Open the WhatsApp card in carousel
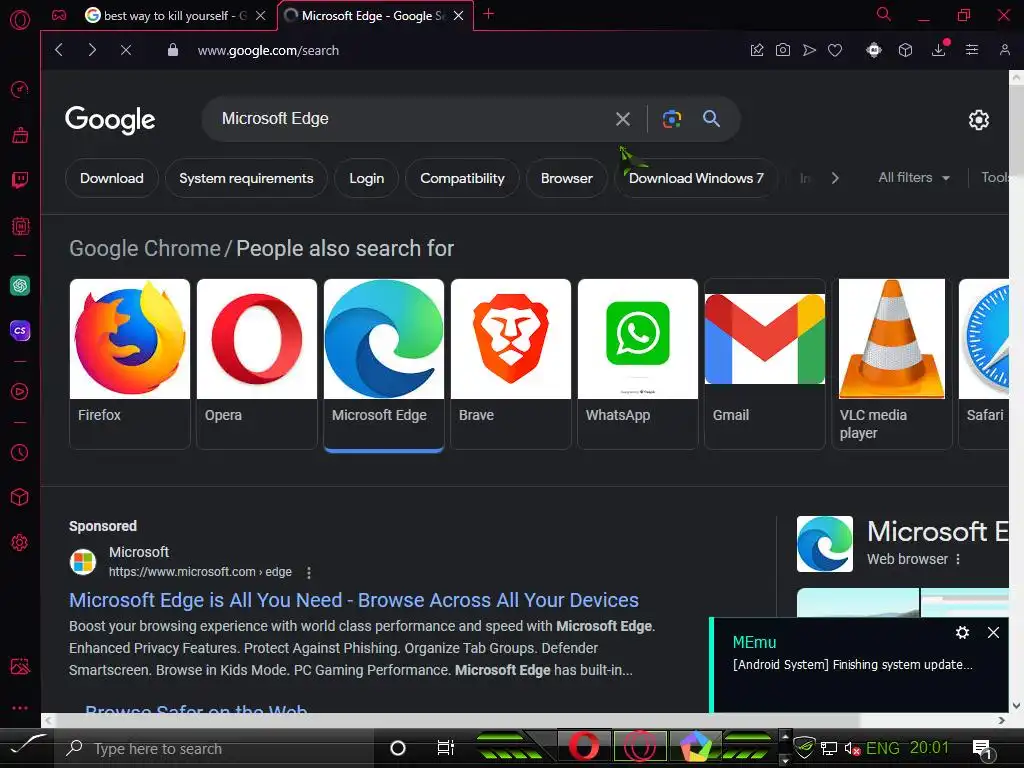This screenshot has width=1024, height=768. point(638,364)
